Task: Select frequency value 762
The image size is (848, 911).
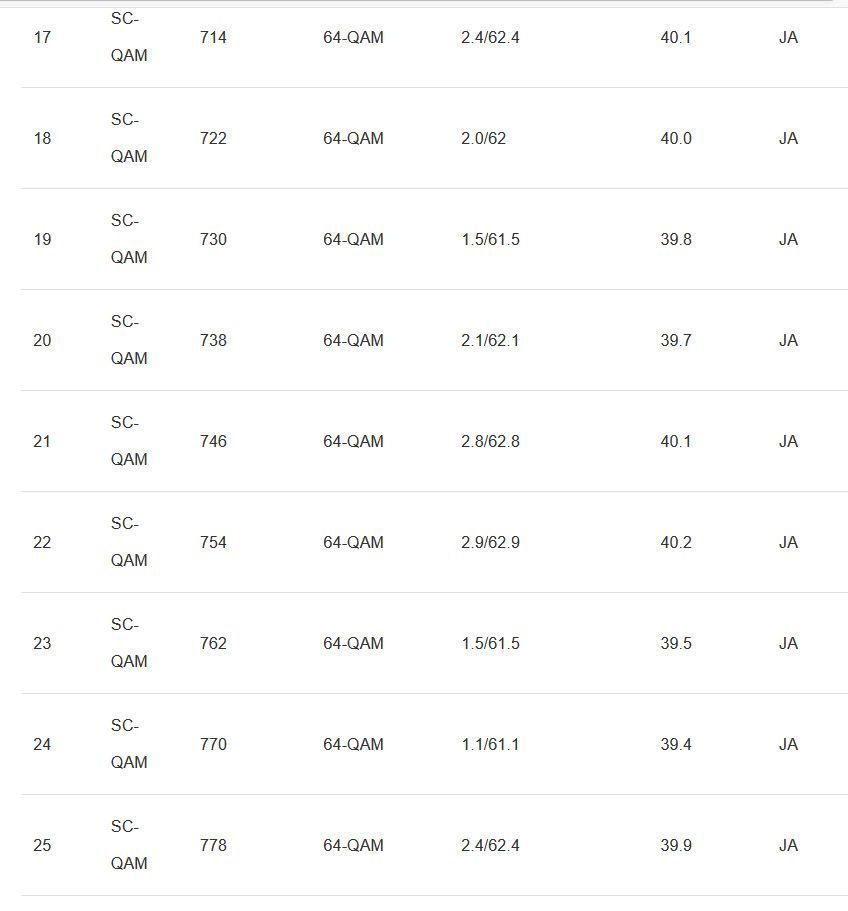Action: tap(213, 644)
